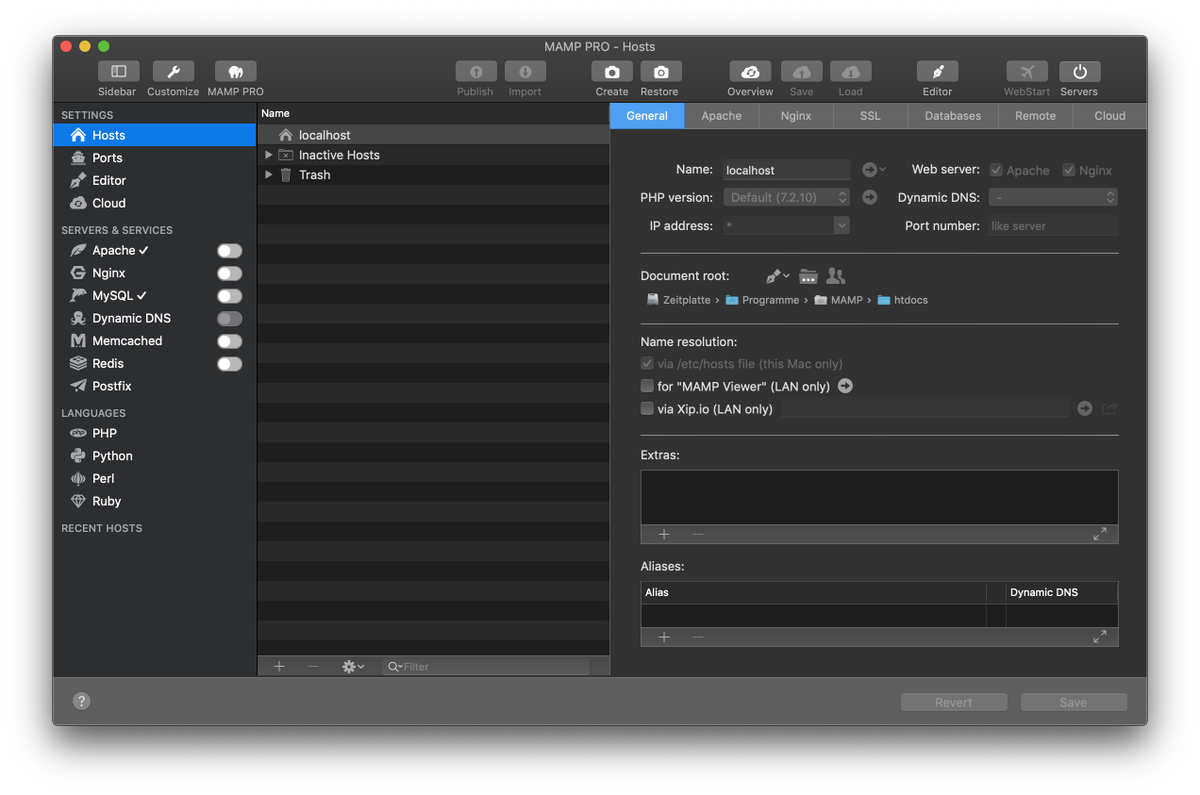
Task: Click the help question mark button
Action: pyautogui.click(x=82, y=702)
